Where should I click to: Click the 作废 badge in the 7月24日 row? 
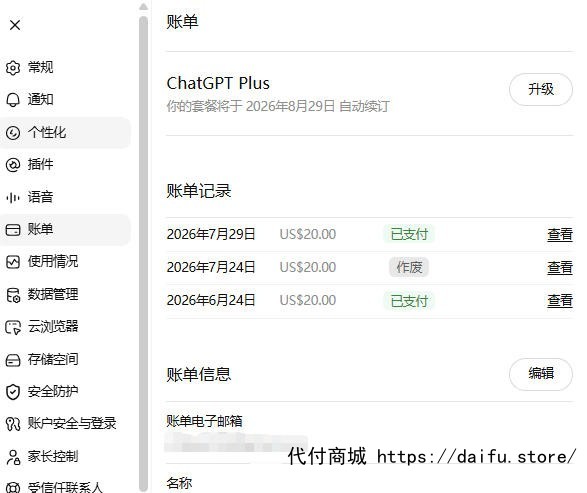(x=409, y=267)
